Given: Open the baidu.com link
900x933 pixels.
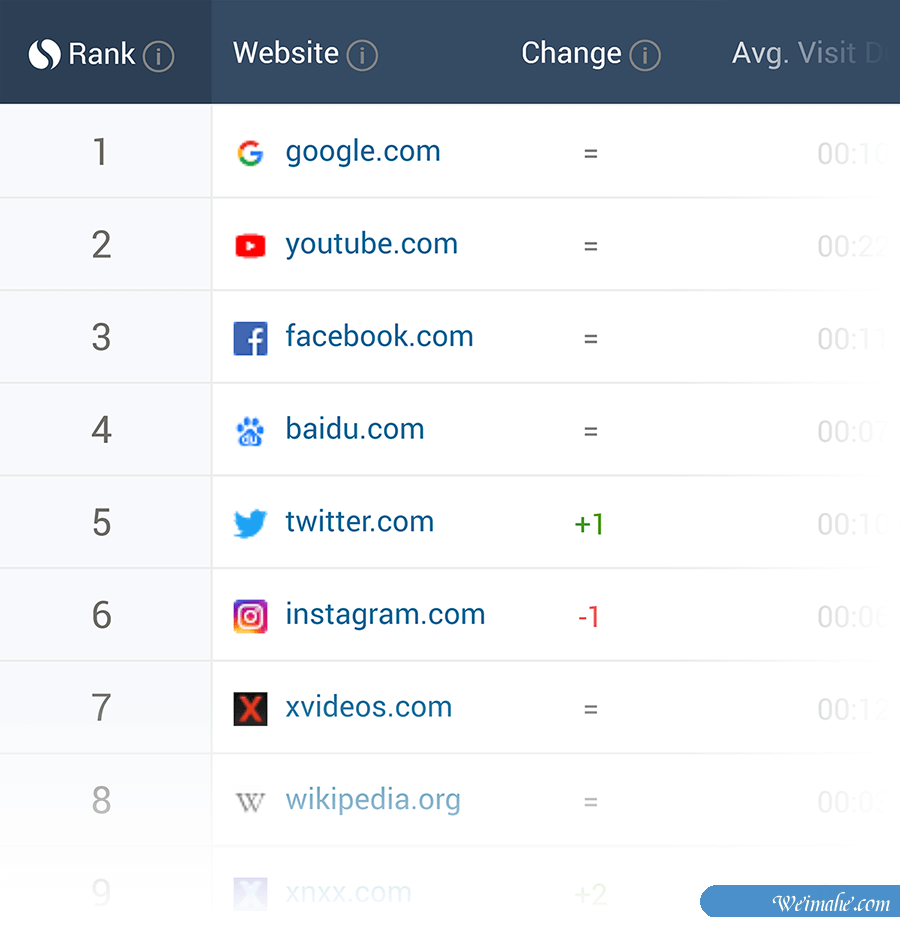Looking at the screenshot, I should [355, 429].
